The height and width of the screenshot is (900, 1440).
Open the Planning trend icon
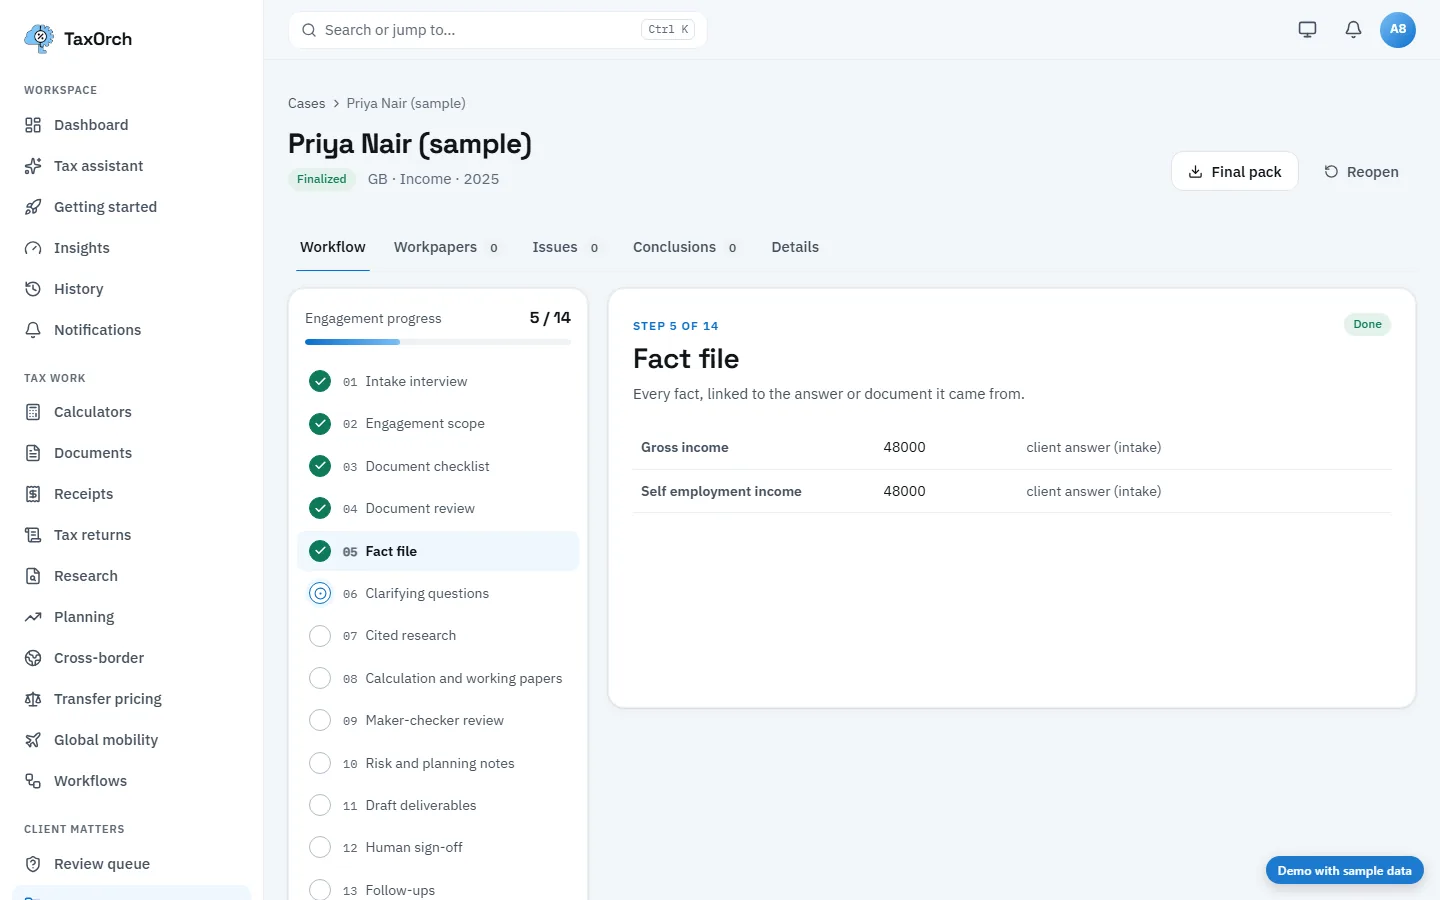click(33, 617)
